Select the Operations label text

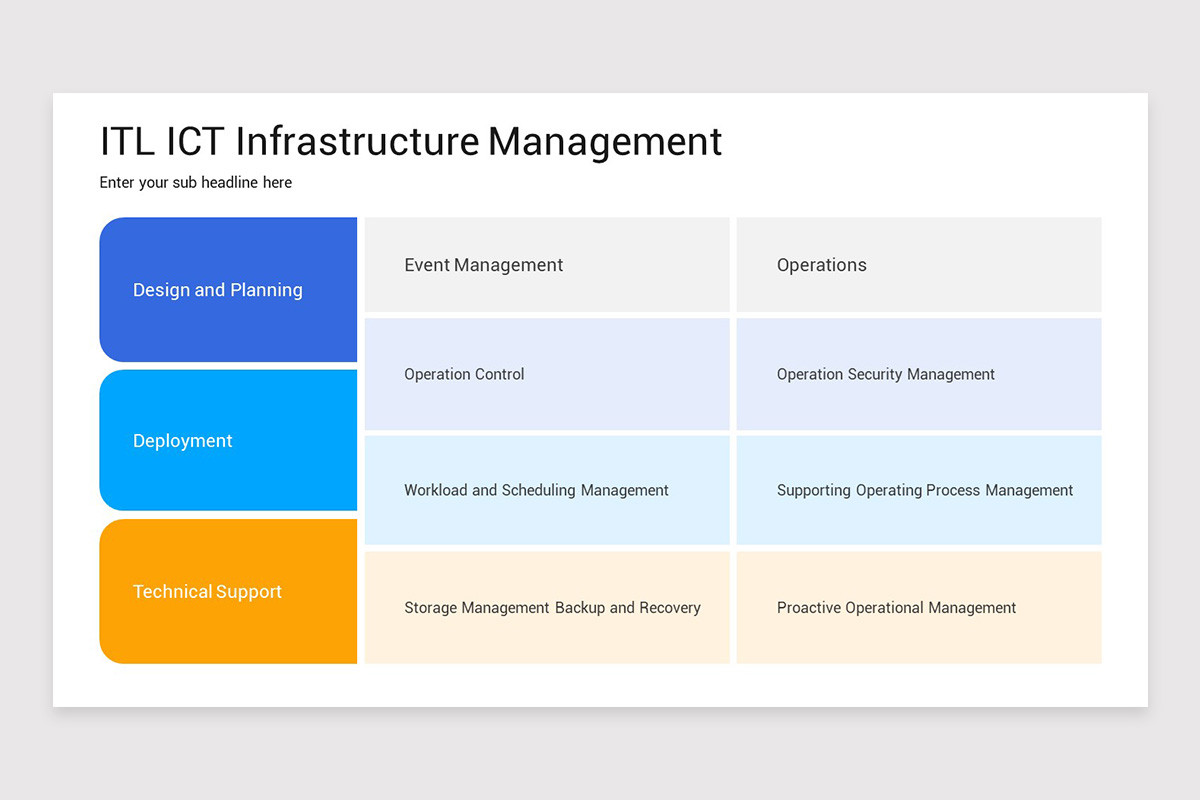click(x=821, y=264)
